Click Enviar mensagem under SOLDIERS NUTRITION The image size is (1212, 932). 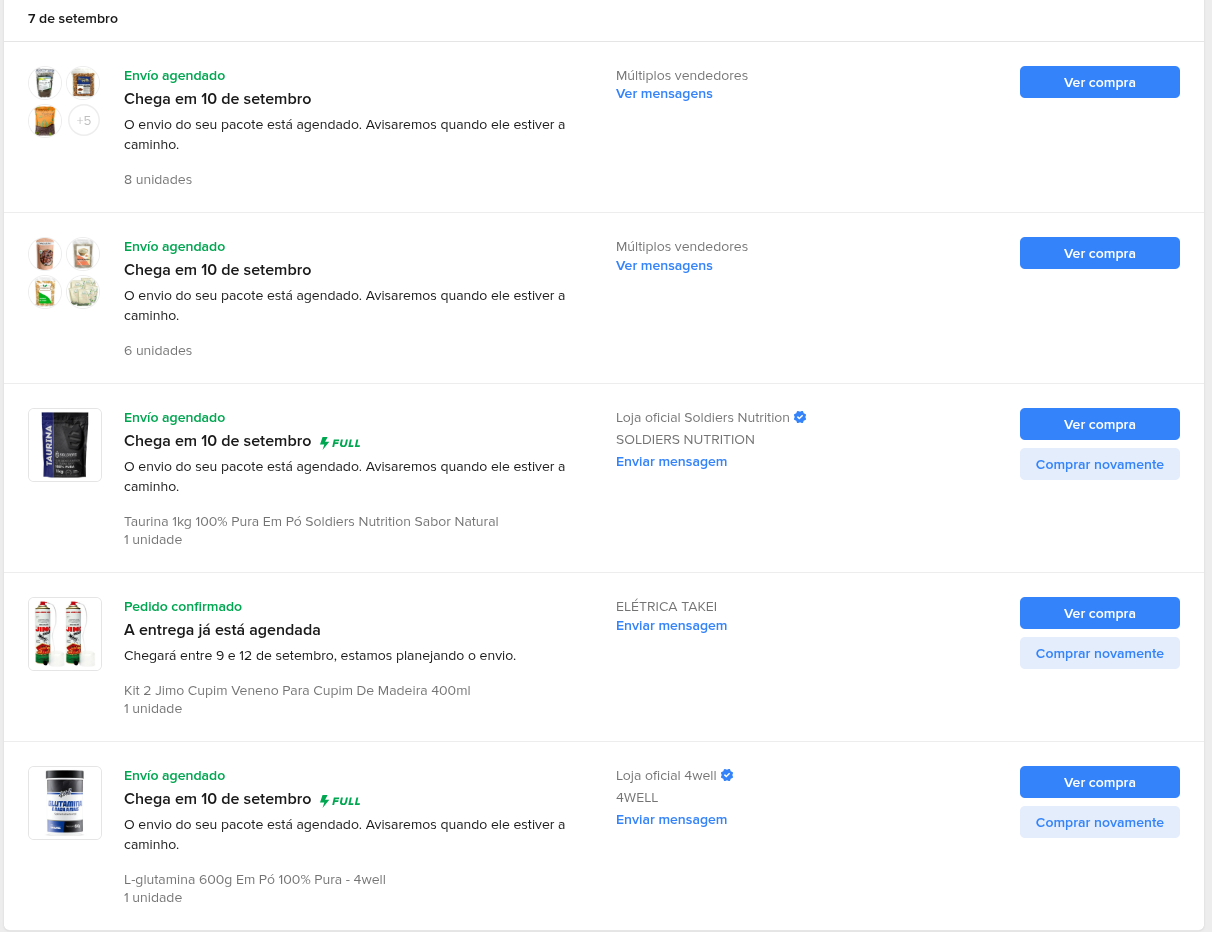coord(671,462)
